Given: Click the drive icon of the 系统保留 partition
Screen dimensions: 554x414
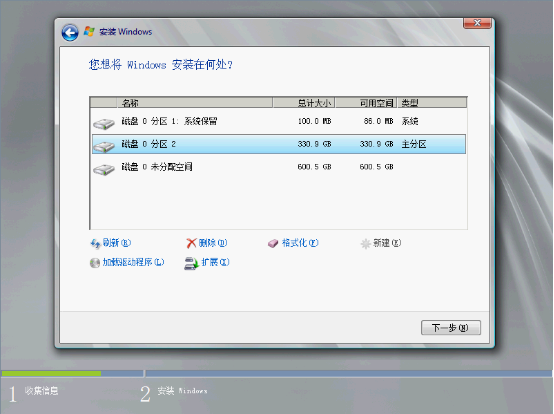Looking at the screenshot, I should point(104,124).
